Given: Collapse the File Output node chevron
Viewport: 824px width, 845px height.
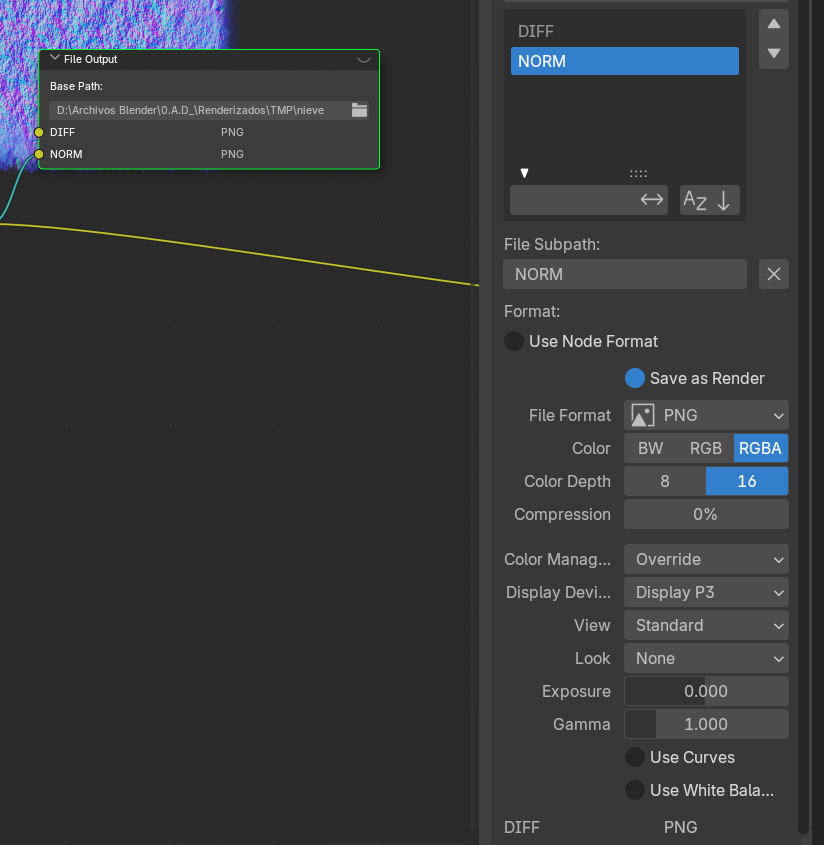Looking at the screenshot, I should [55, 59].
